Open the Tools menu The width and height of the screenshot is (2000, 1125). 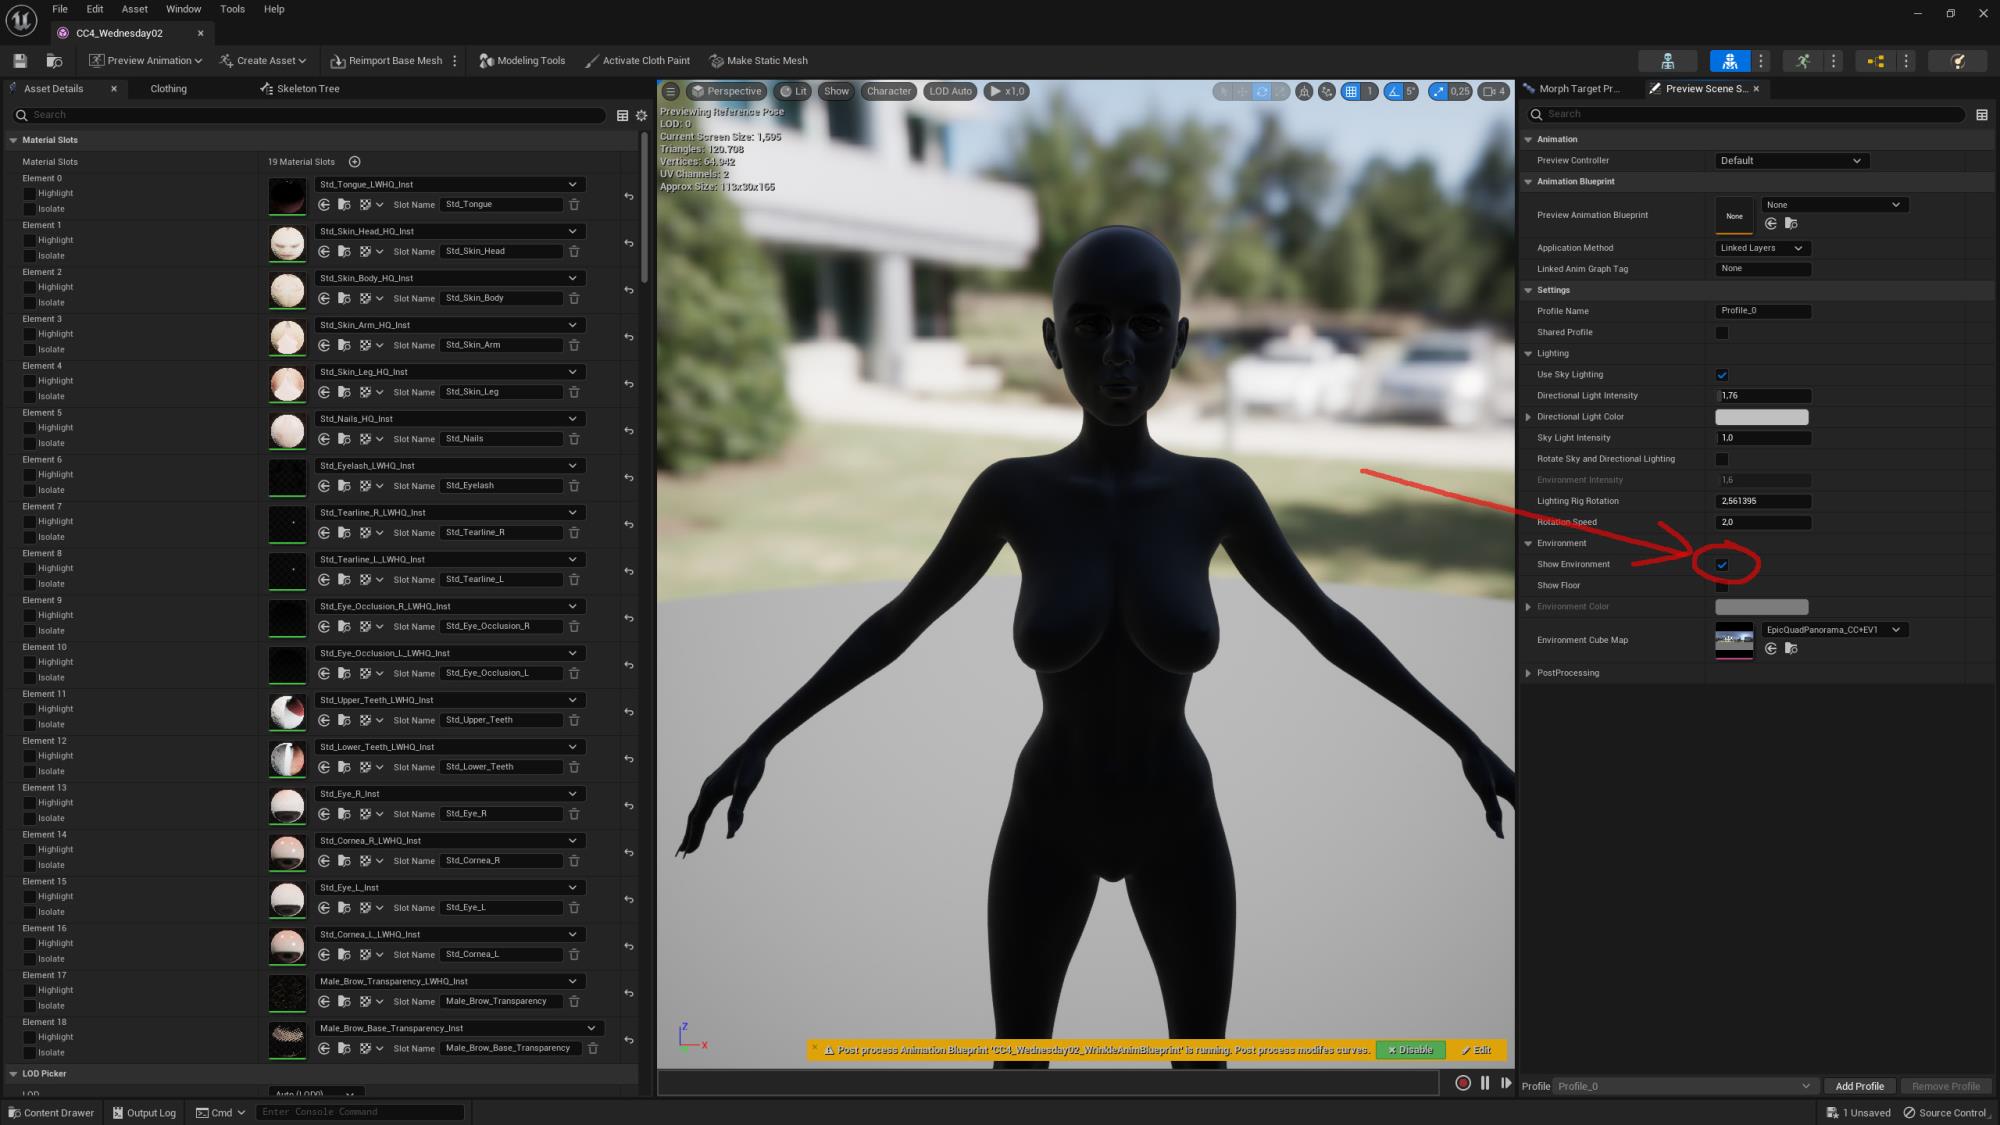coord(232,9)
